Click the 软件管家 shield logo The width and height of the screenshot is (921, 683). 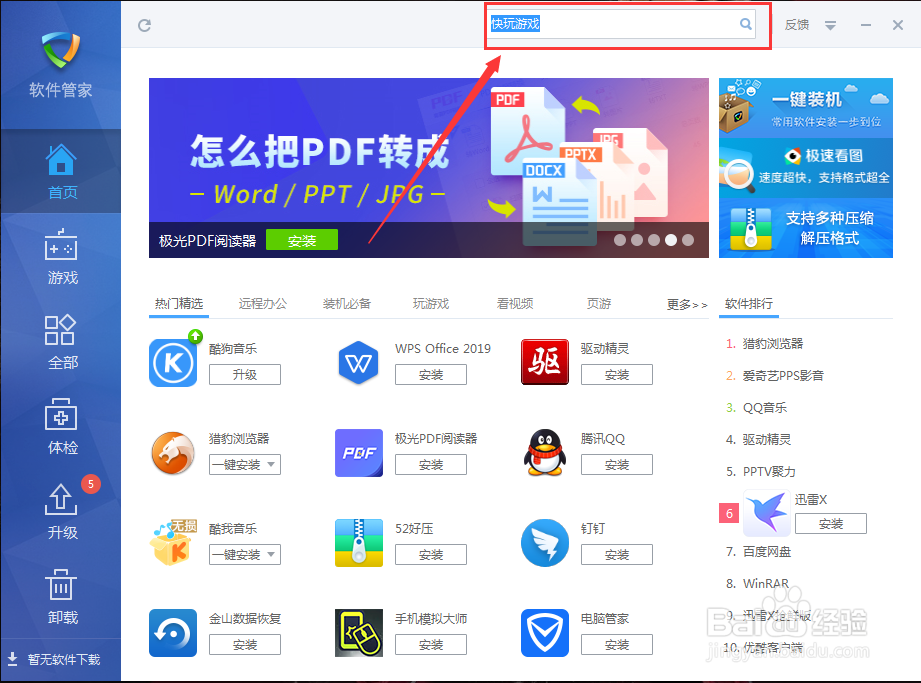coord(61,50)
